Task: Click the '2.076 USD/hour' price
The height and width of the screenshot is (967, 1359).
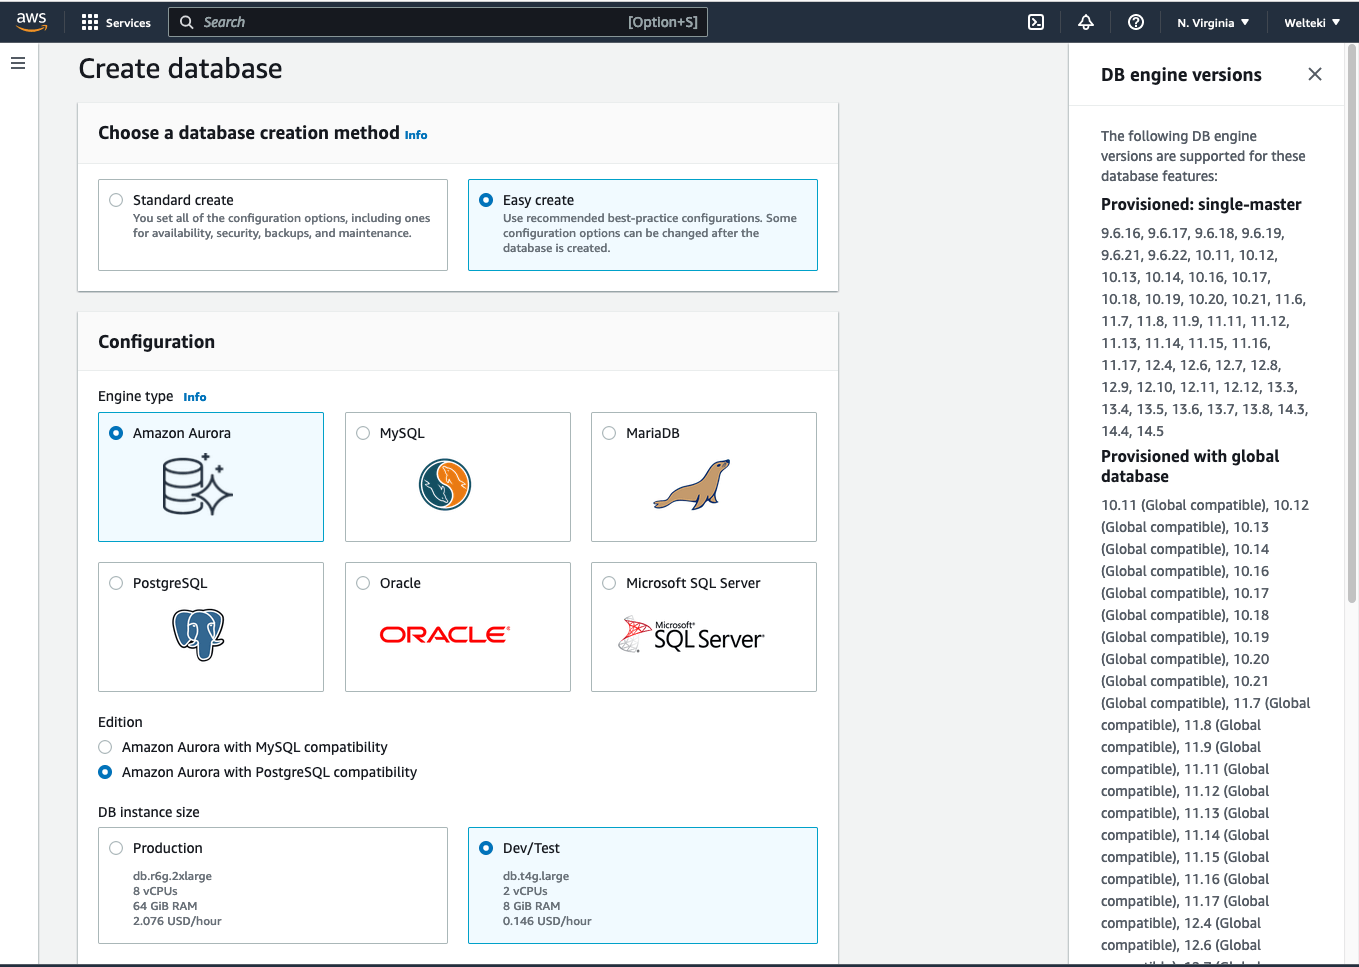Action: click(177, 921)
